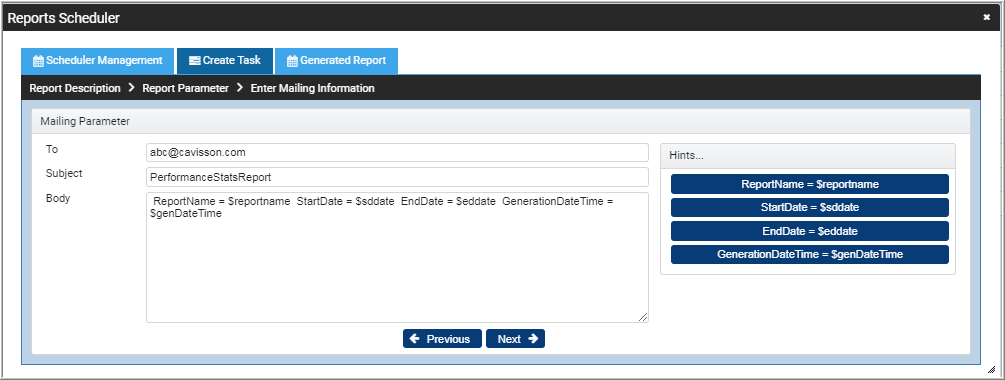Select the Create Task tab
The image size is (1005, 380).
pos(225,61)
